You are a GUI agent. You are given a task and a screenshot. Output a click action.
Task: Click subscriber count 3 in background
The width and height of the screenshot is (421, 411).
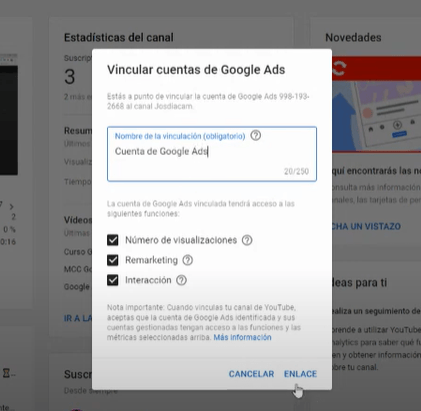pos(70,77)
